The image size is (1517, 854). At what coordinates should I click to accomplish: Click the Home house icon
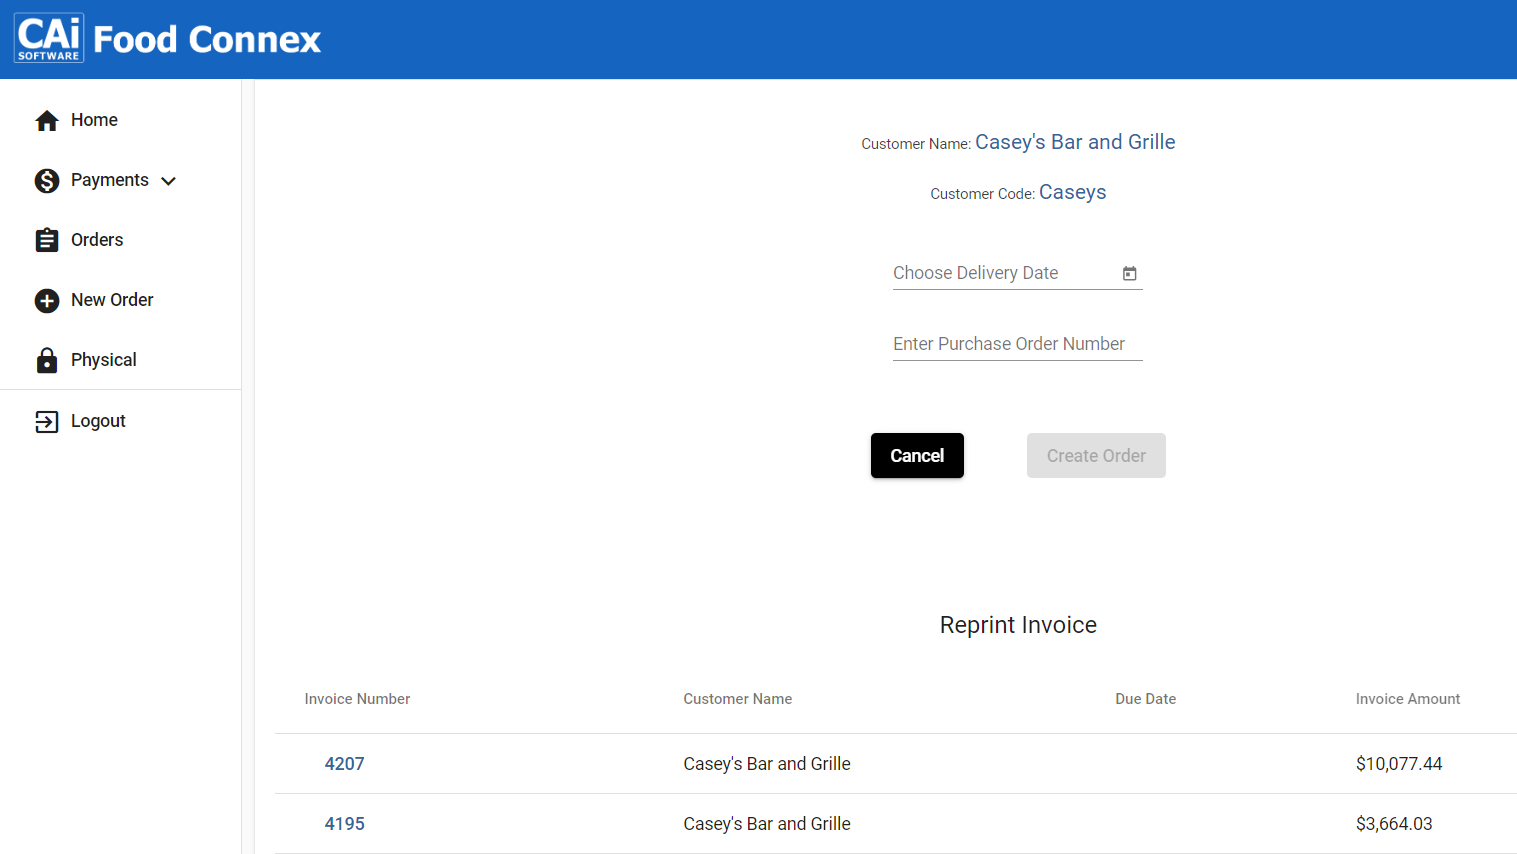(47, 121)
